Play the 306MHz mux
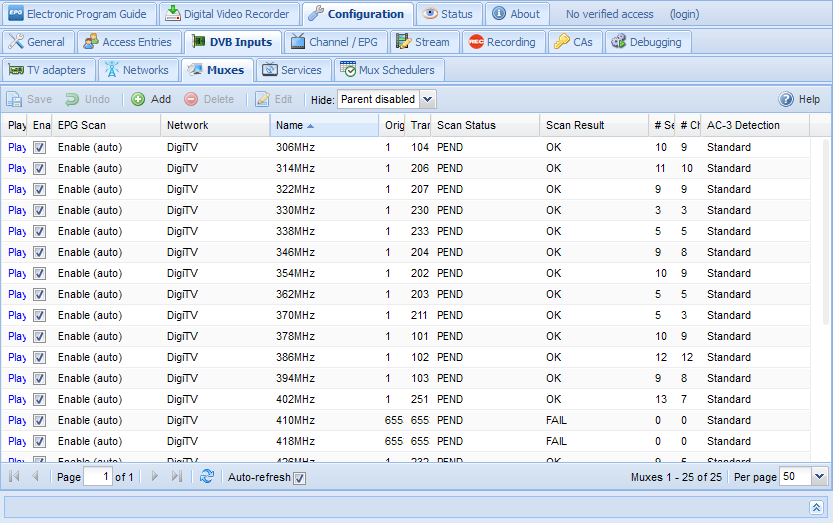Screen dimensions: 833x523 [17, 147]
